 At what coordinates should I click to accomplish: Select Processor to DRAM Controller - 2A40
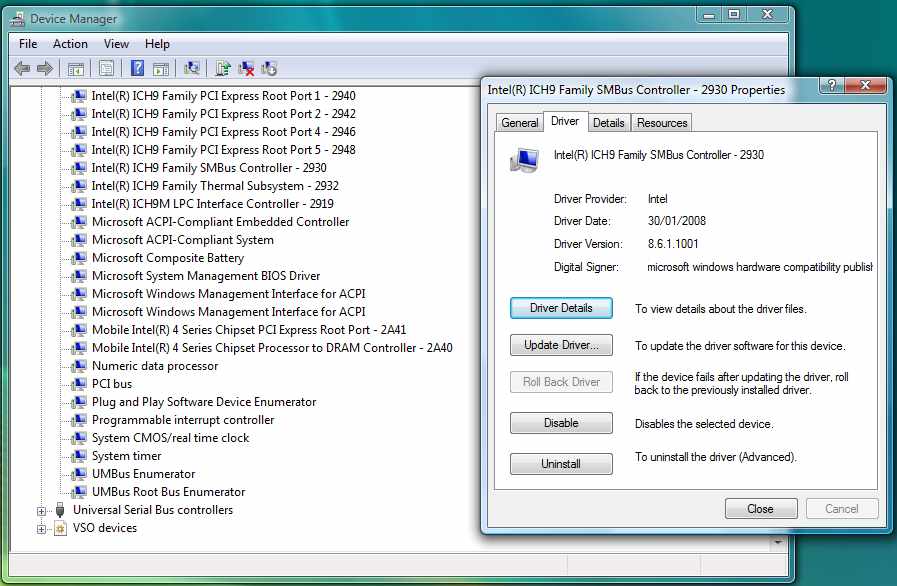click(x=272, y=348)
